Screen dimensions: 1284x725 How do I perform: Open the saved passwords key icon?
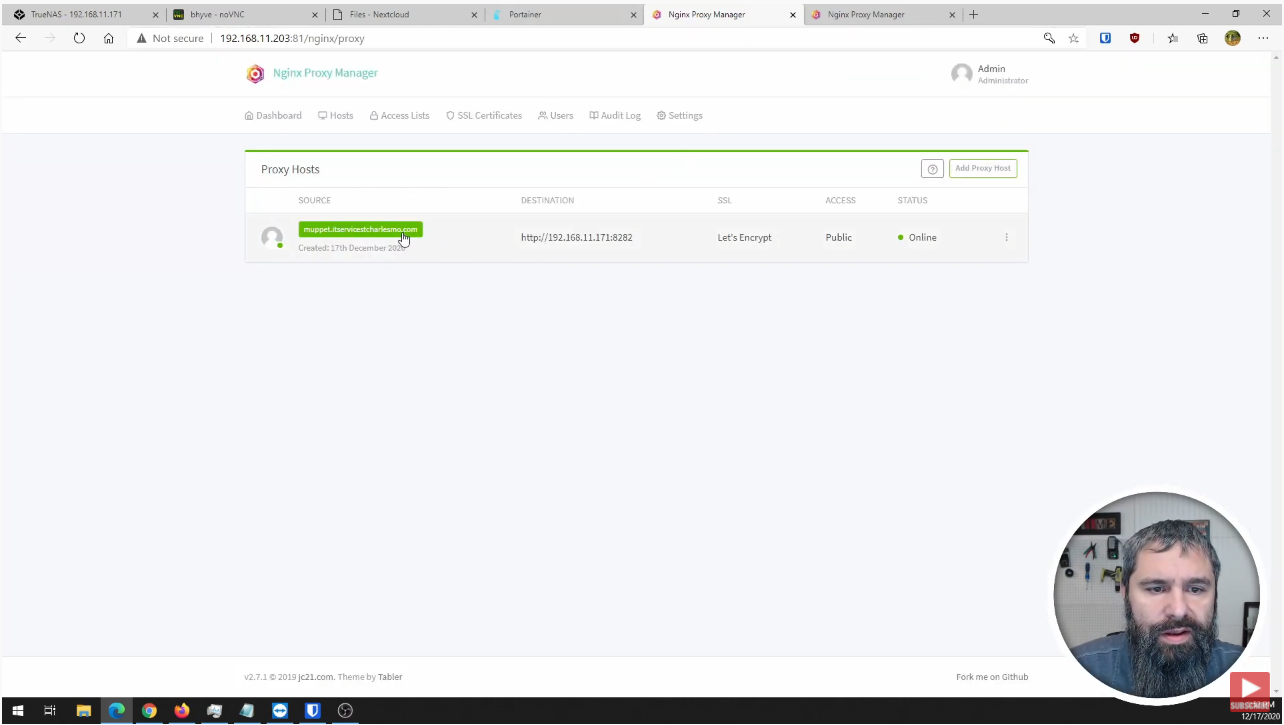tap(1049, 38)
